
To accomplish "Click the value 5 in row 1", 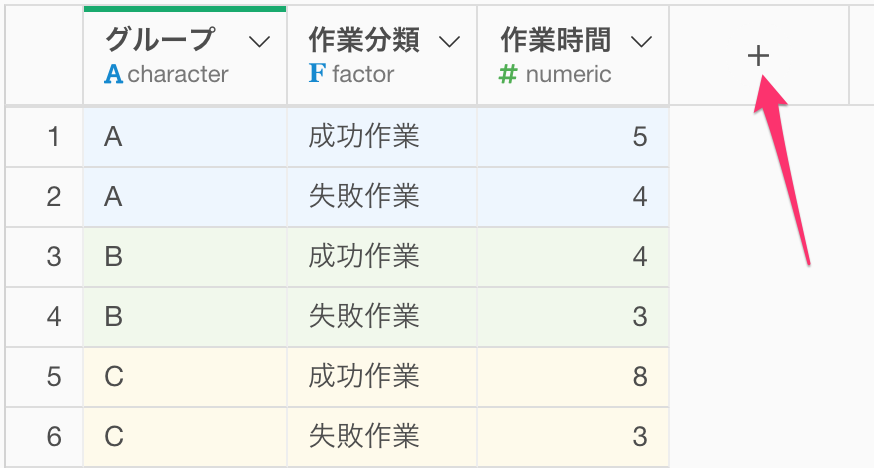I will (640, 136).
